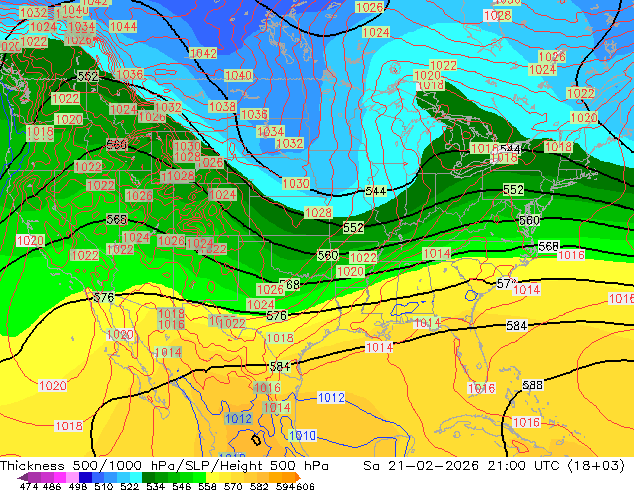Screen dimensions: 634x490
Task: Click legend value 546
Action: pos(181,486)
